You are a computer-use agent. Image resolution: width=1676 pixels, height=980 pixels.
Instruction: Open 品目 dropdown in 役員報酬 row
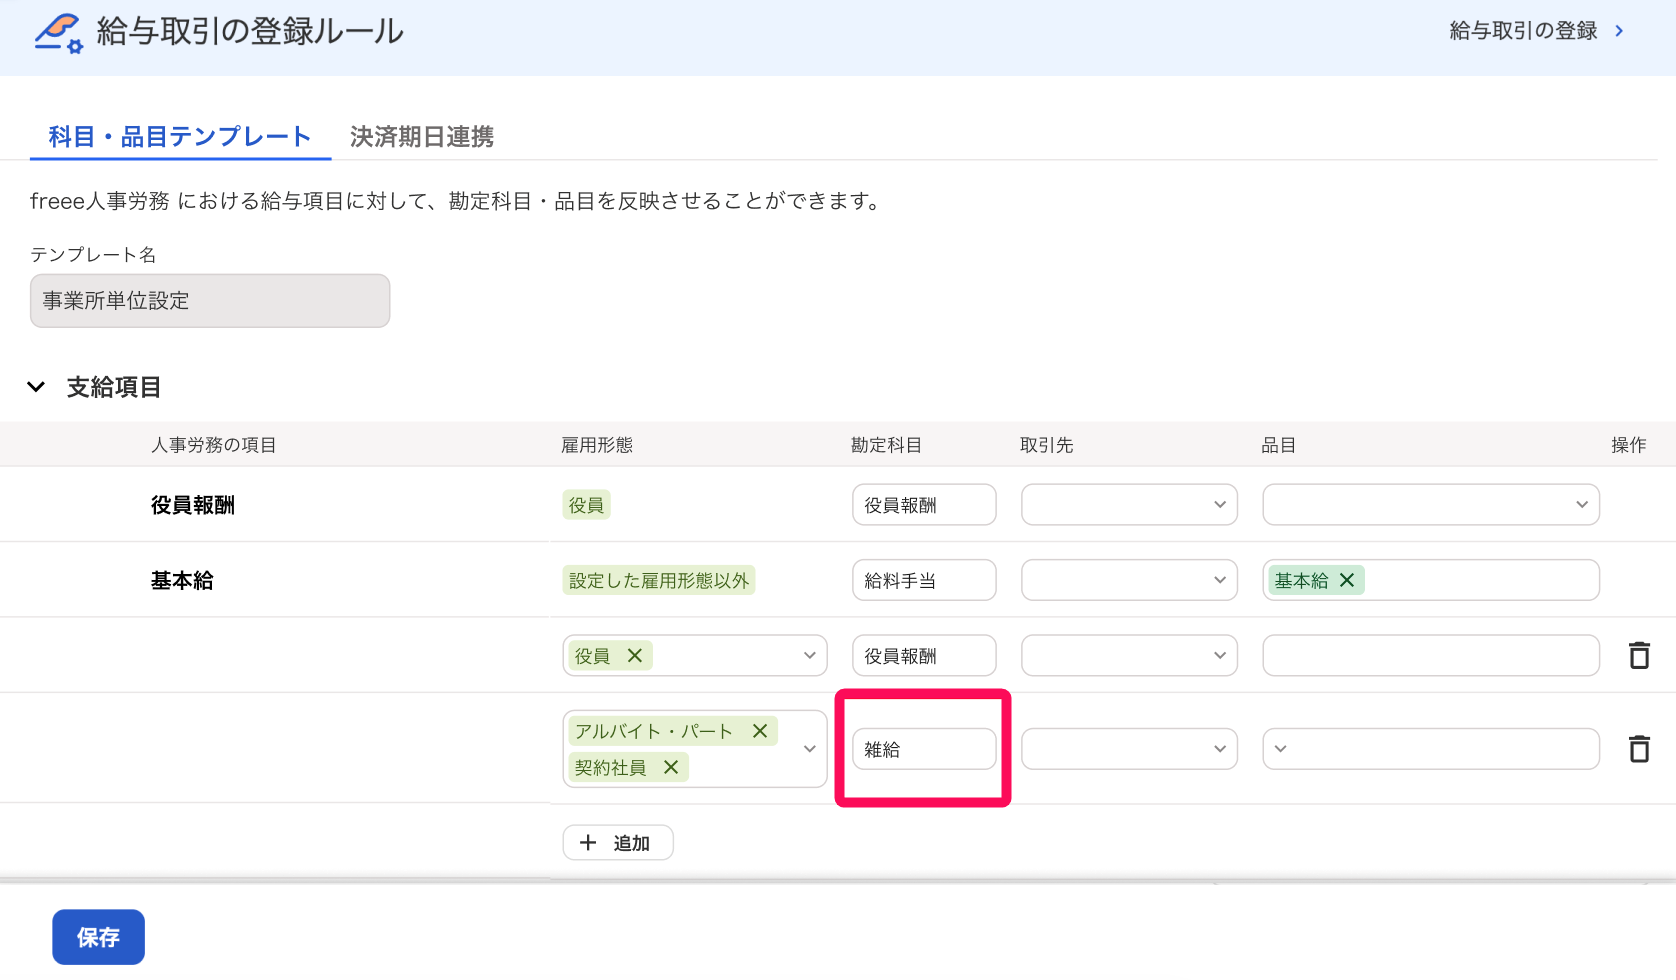point(1431,505)
